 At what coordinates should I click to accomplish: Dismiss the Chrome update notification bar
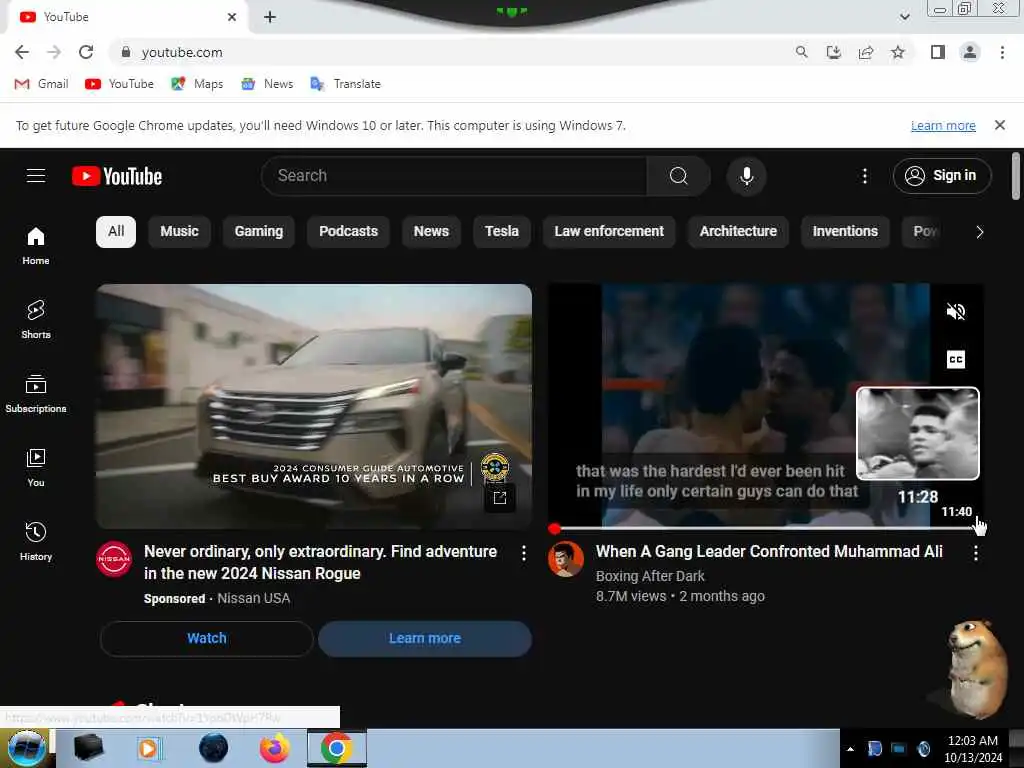coord(999,125)
